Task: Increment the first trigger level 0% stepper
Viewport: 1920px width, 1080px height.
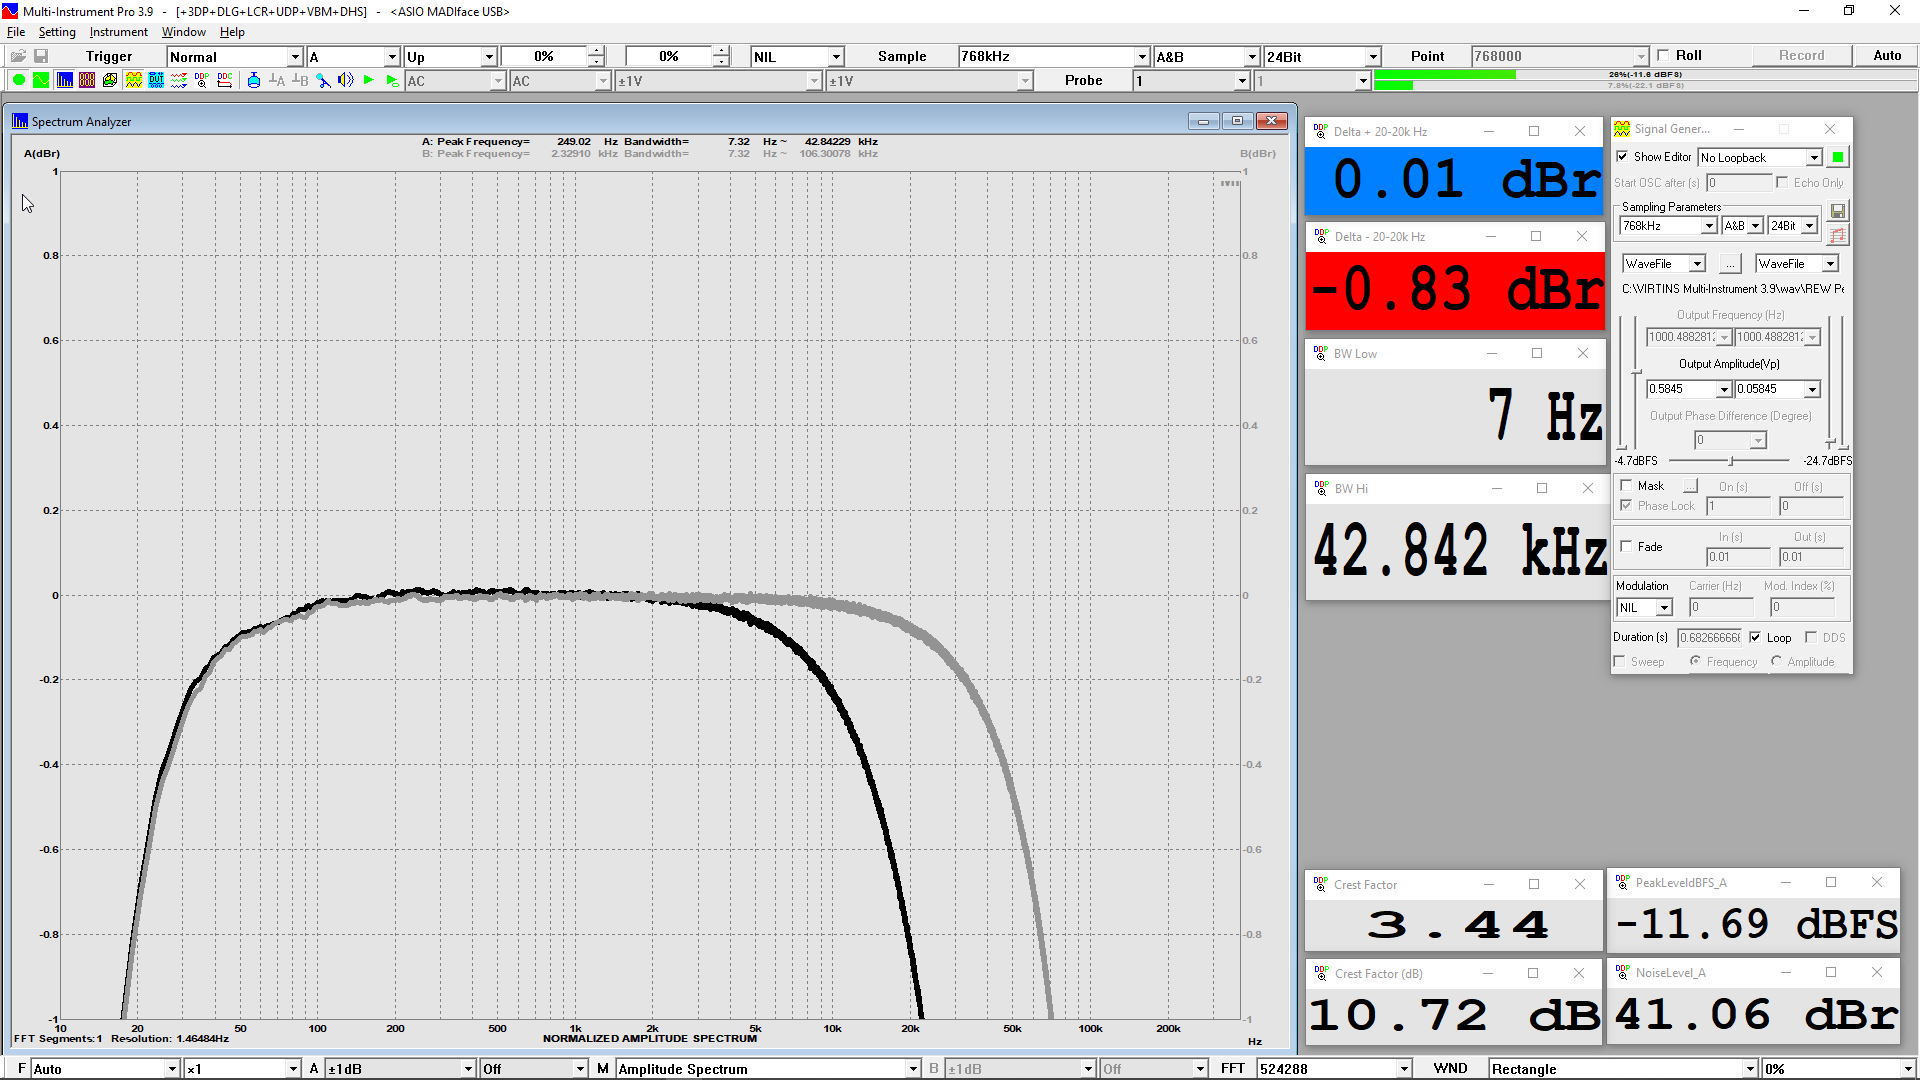Action: 596,52
